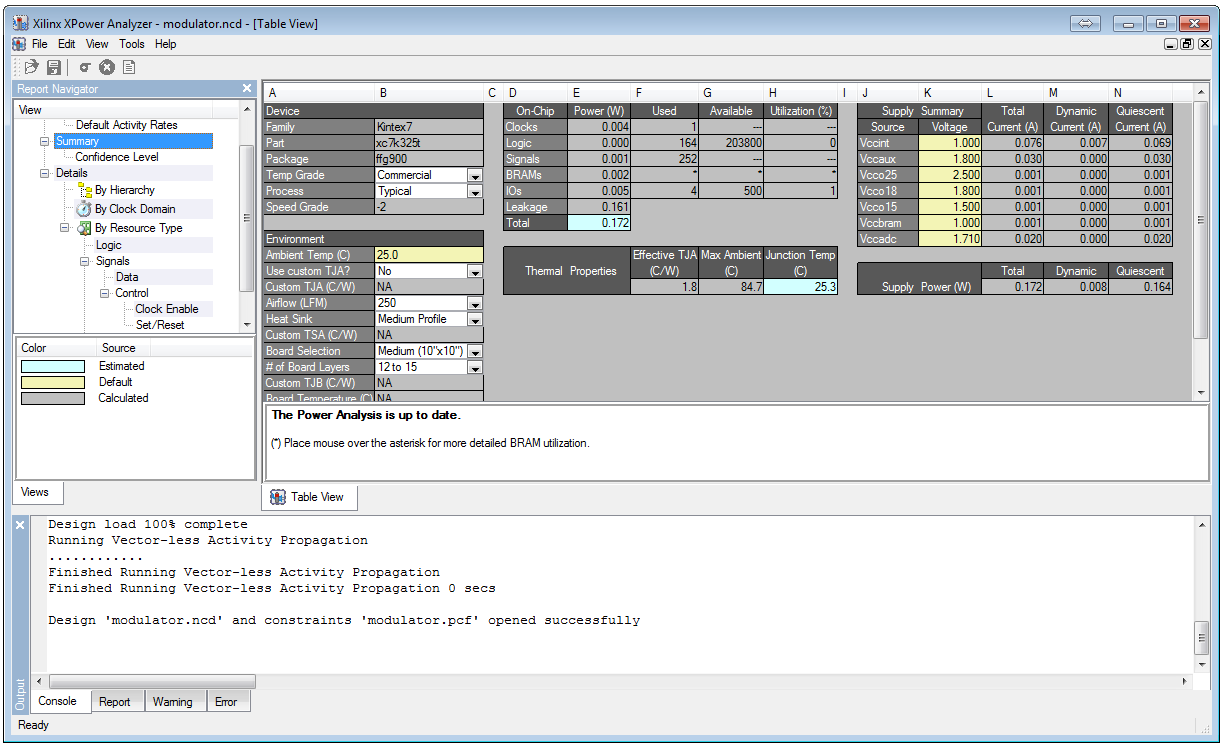Screen dimensions: 1226x748
Task: Select the Logic tree item
Action: coord(109,245)
